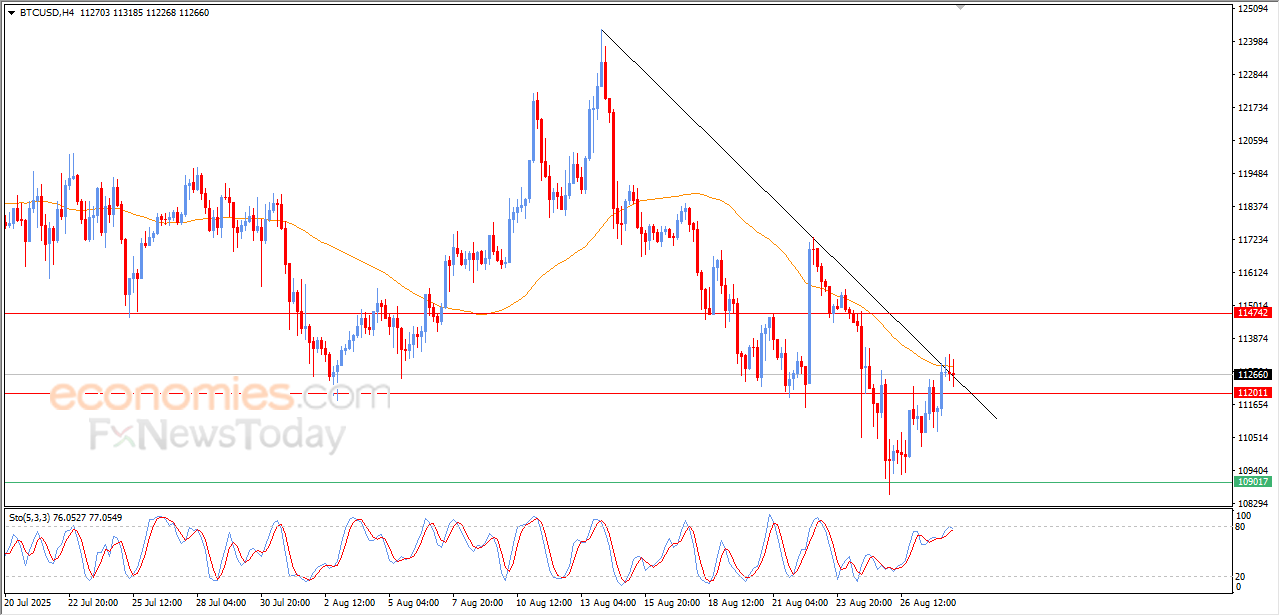The height and width of the screenshot is (616, 1280).
Task: Click the 120594 price axis value
Action: pos(1253,141)
